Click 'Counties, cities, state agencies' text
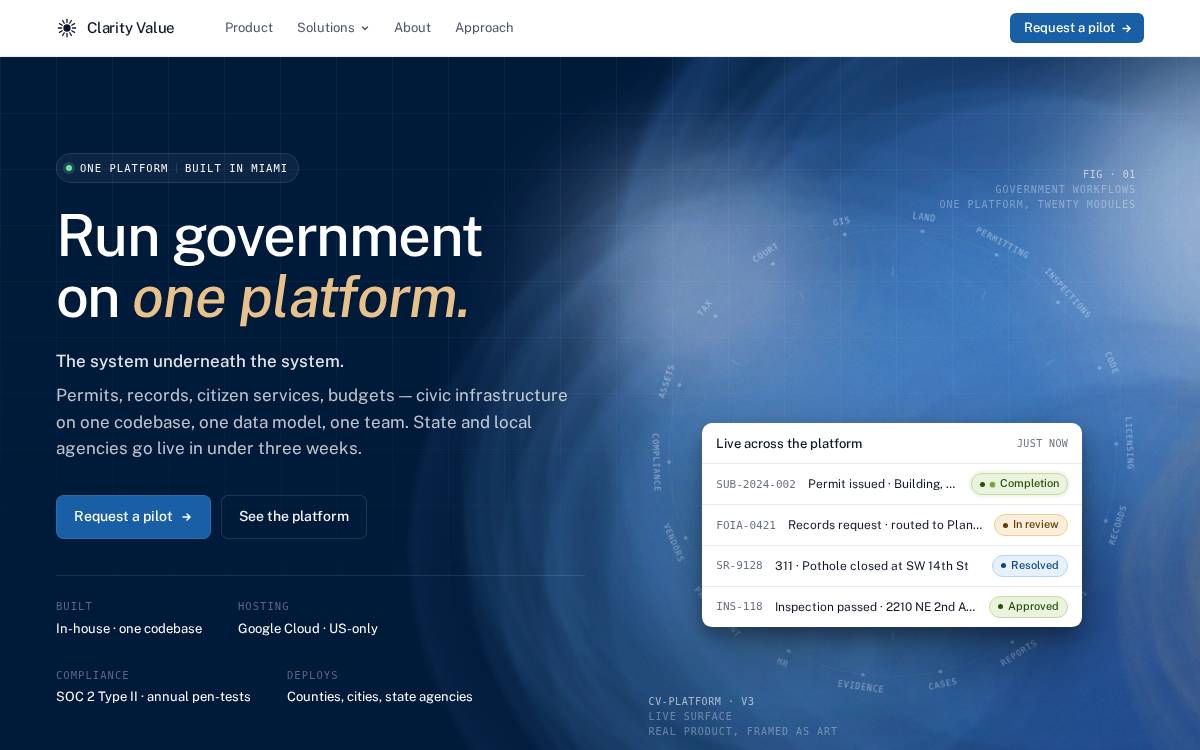This screenshot has height=750, width=1200. coord(380,697)
